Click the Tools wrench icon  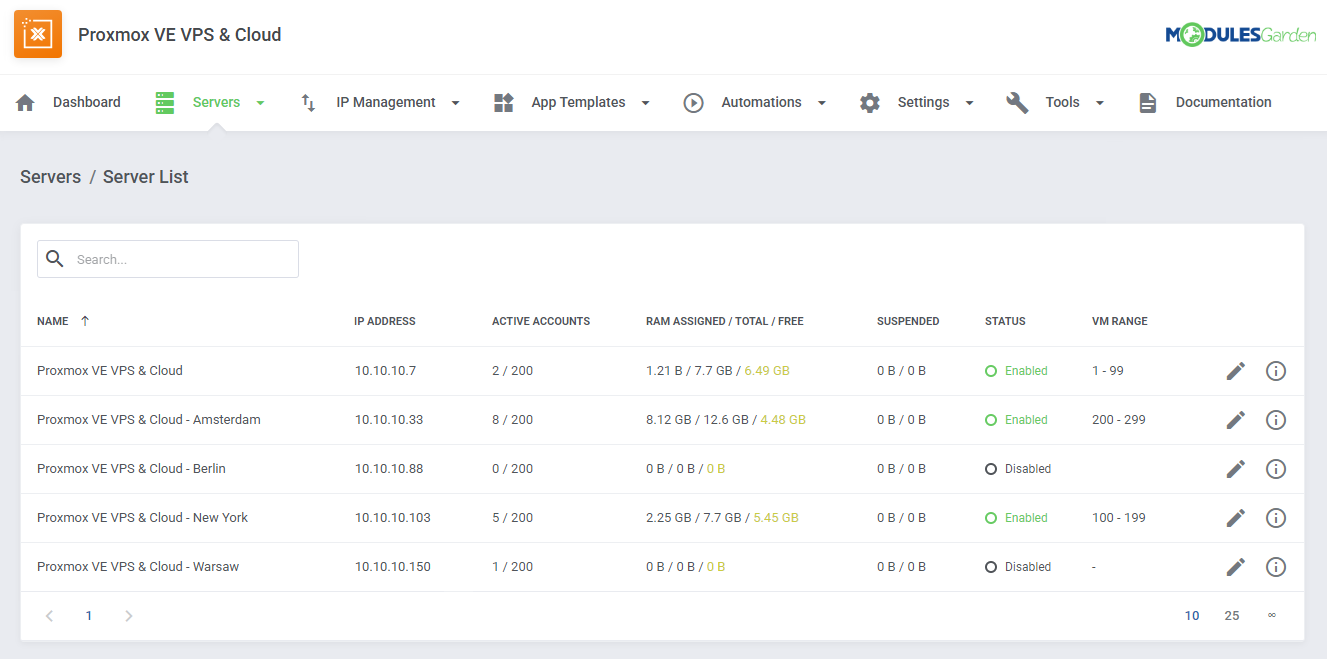1017,102
